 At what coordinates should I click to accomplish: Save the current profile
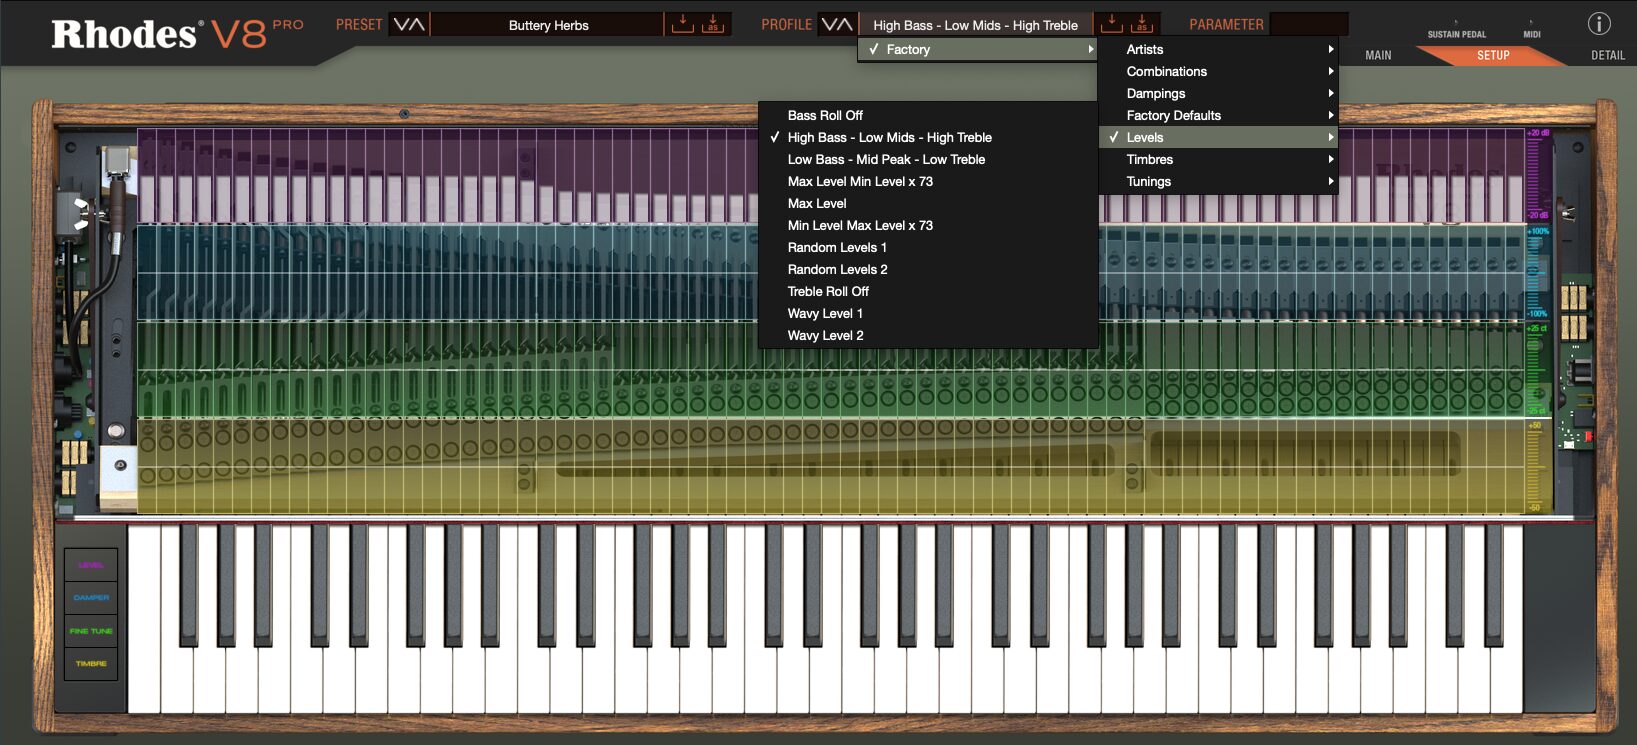point(1111,23)
